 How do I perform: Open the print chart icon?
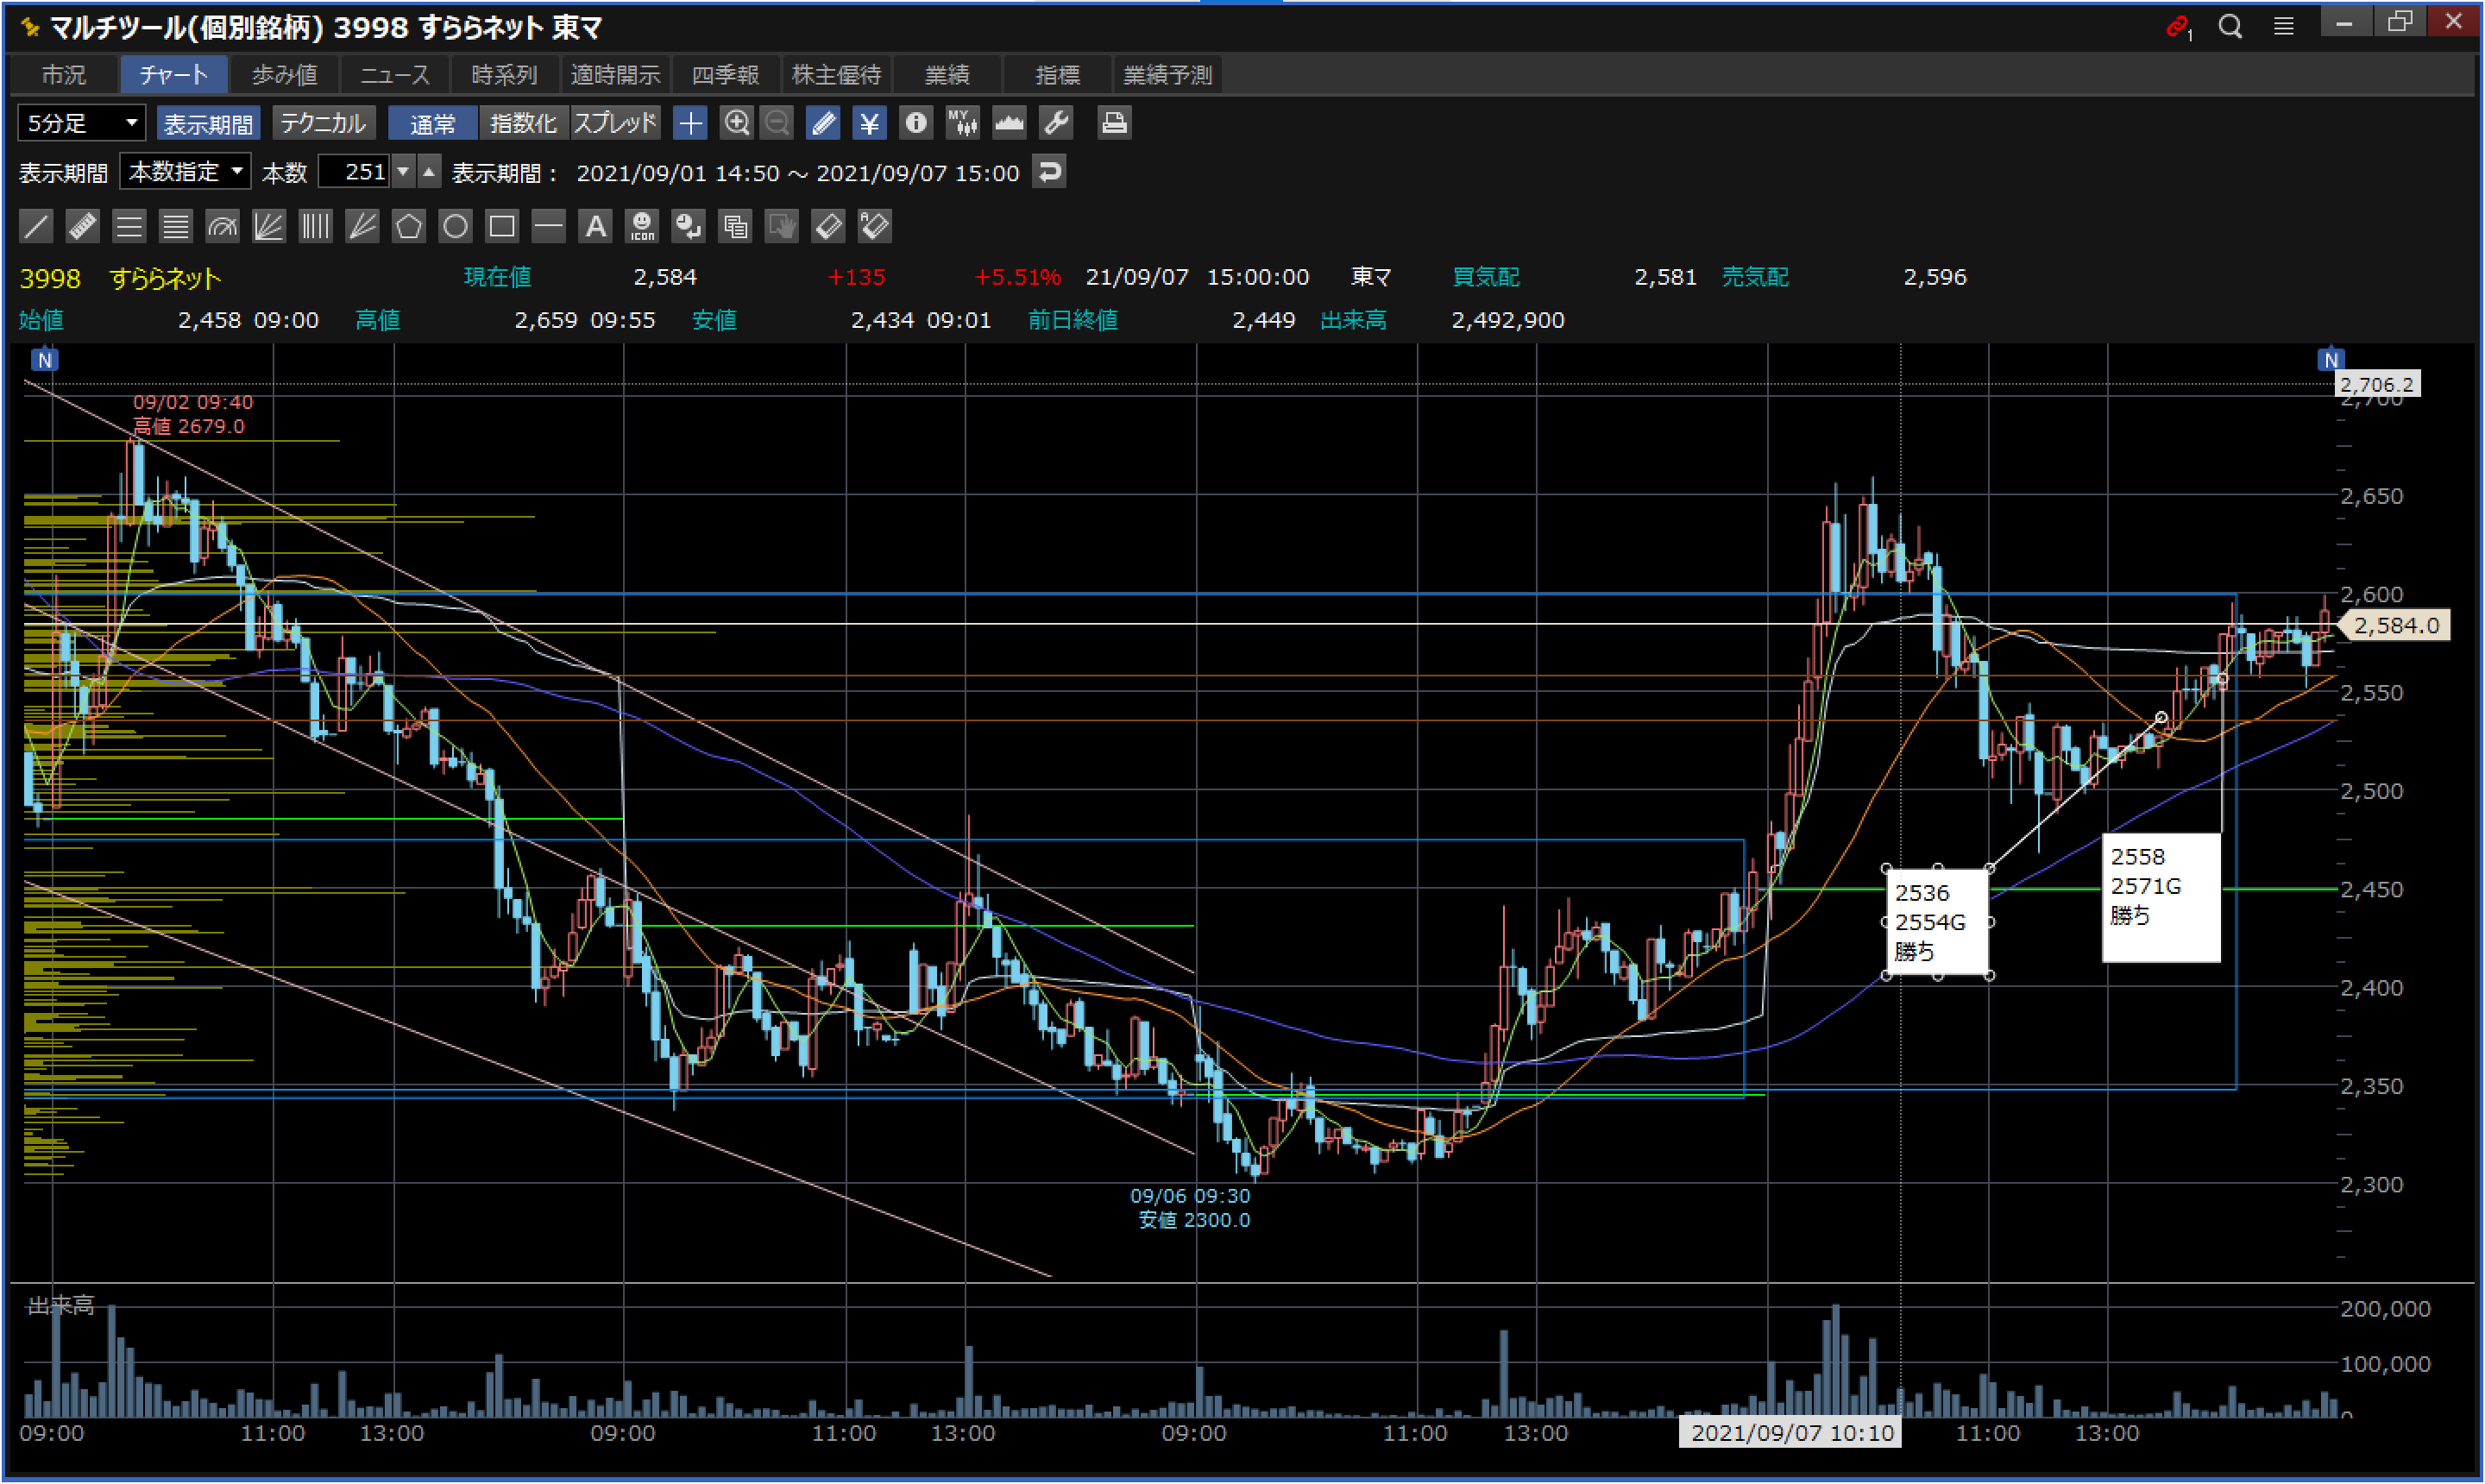[1113, 123]
